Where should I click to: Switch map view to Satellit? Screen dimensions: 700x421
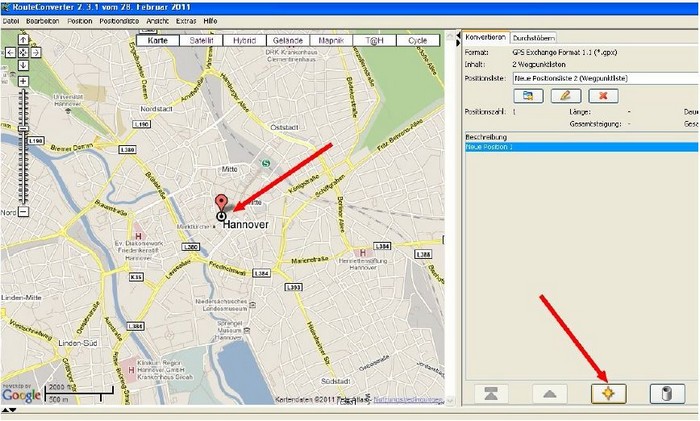201,41
